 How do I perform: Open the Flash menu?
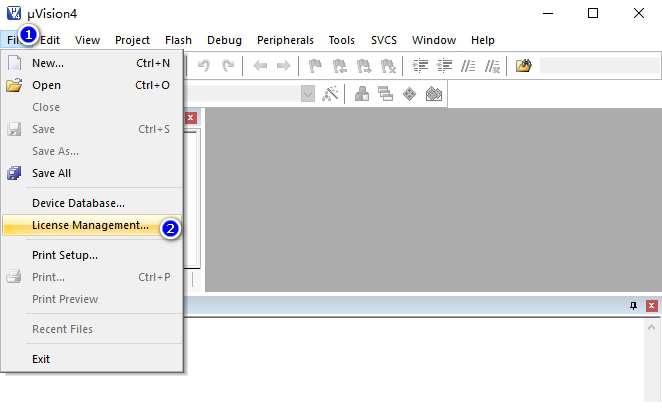178,40
